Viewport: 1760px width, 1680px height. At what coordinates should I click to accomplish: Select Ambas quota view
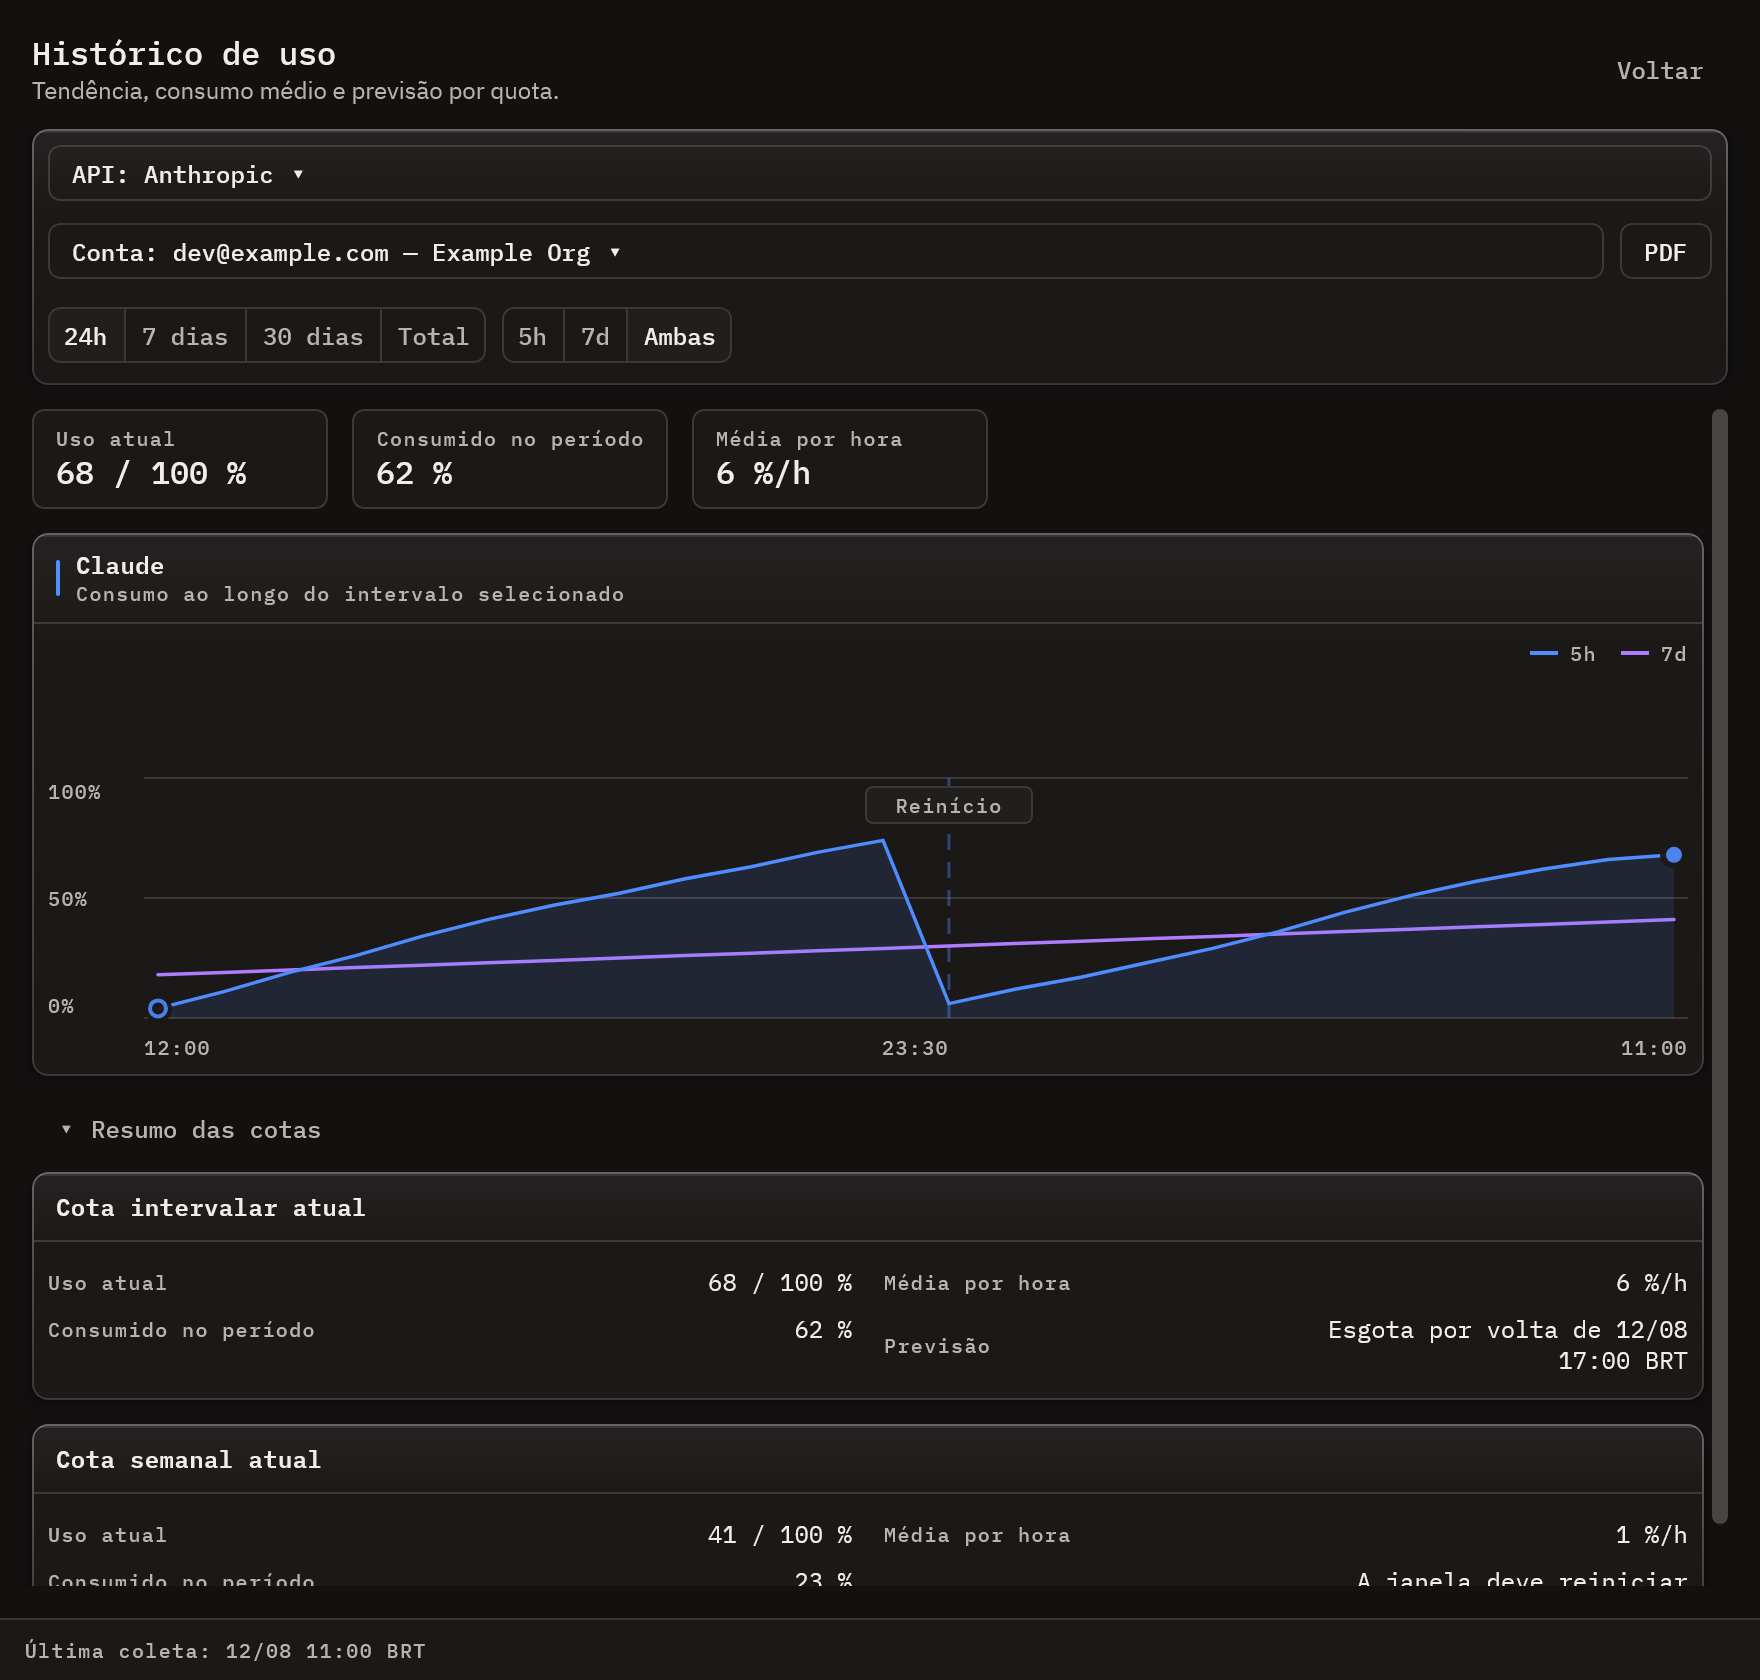[679, 336]
